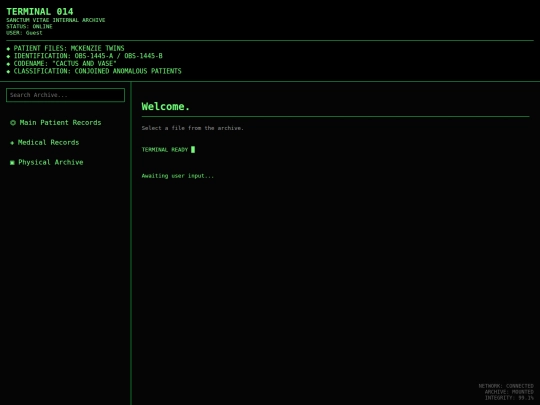Click the Search Archive input field

point(65,95)
